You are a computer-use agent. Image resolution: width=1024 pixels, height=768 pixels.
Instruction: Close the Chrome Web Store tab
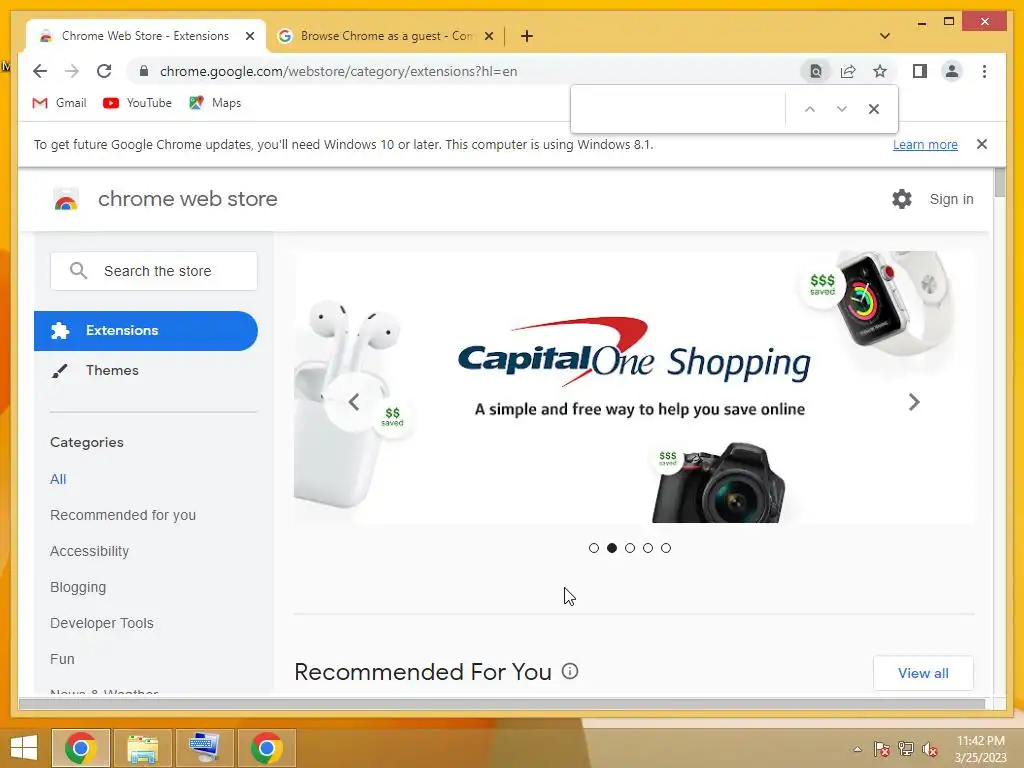(x=249, y=37)
